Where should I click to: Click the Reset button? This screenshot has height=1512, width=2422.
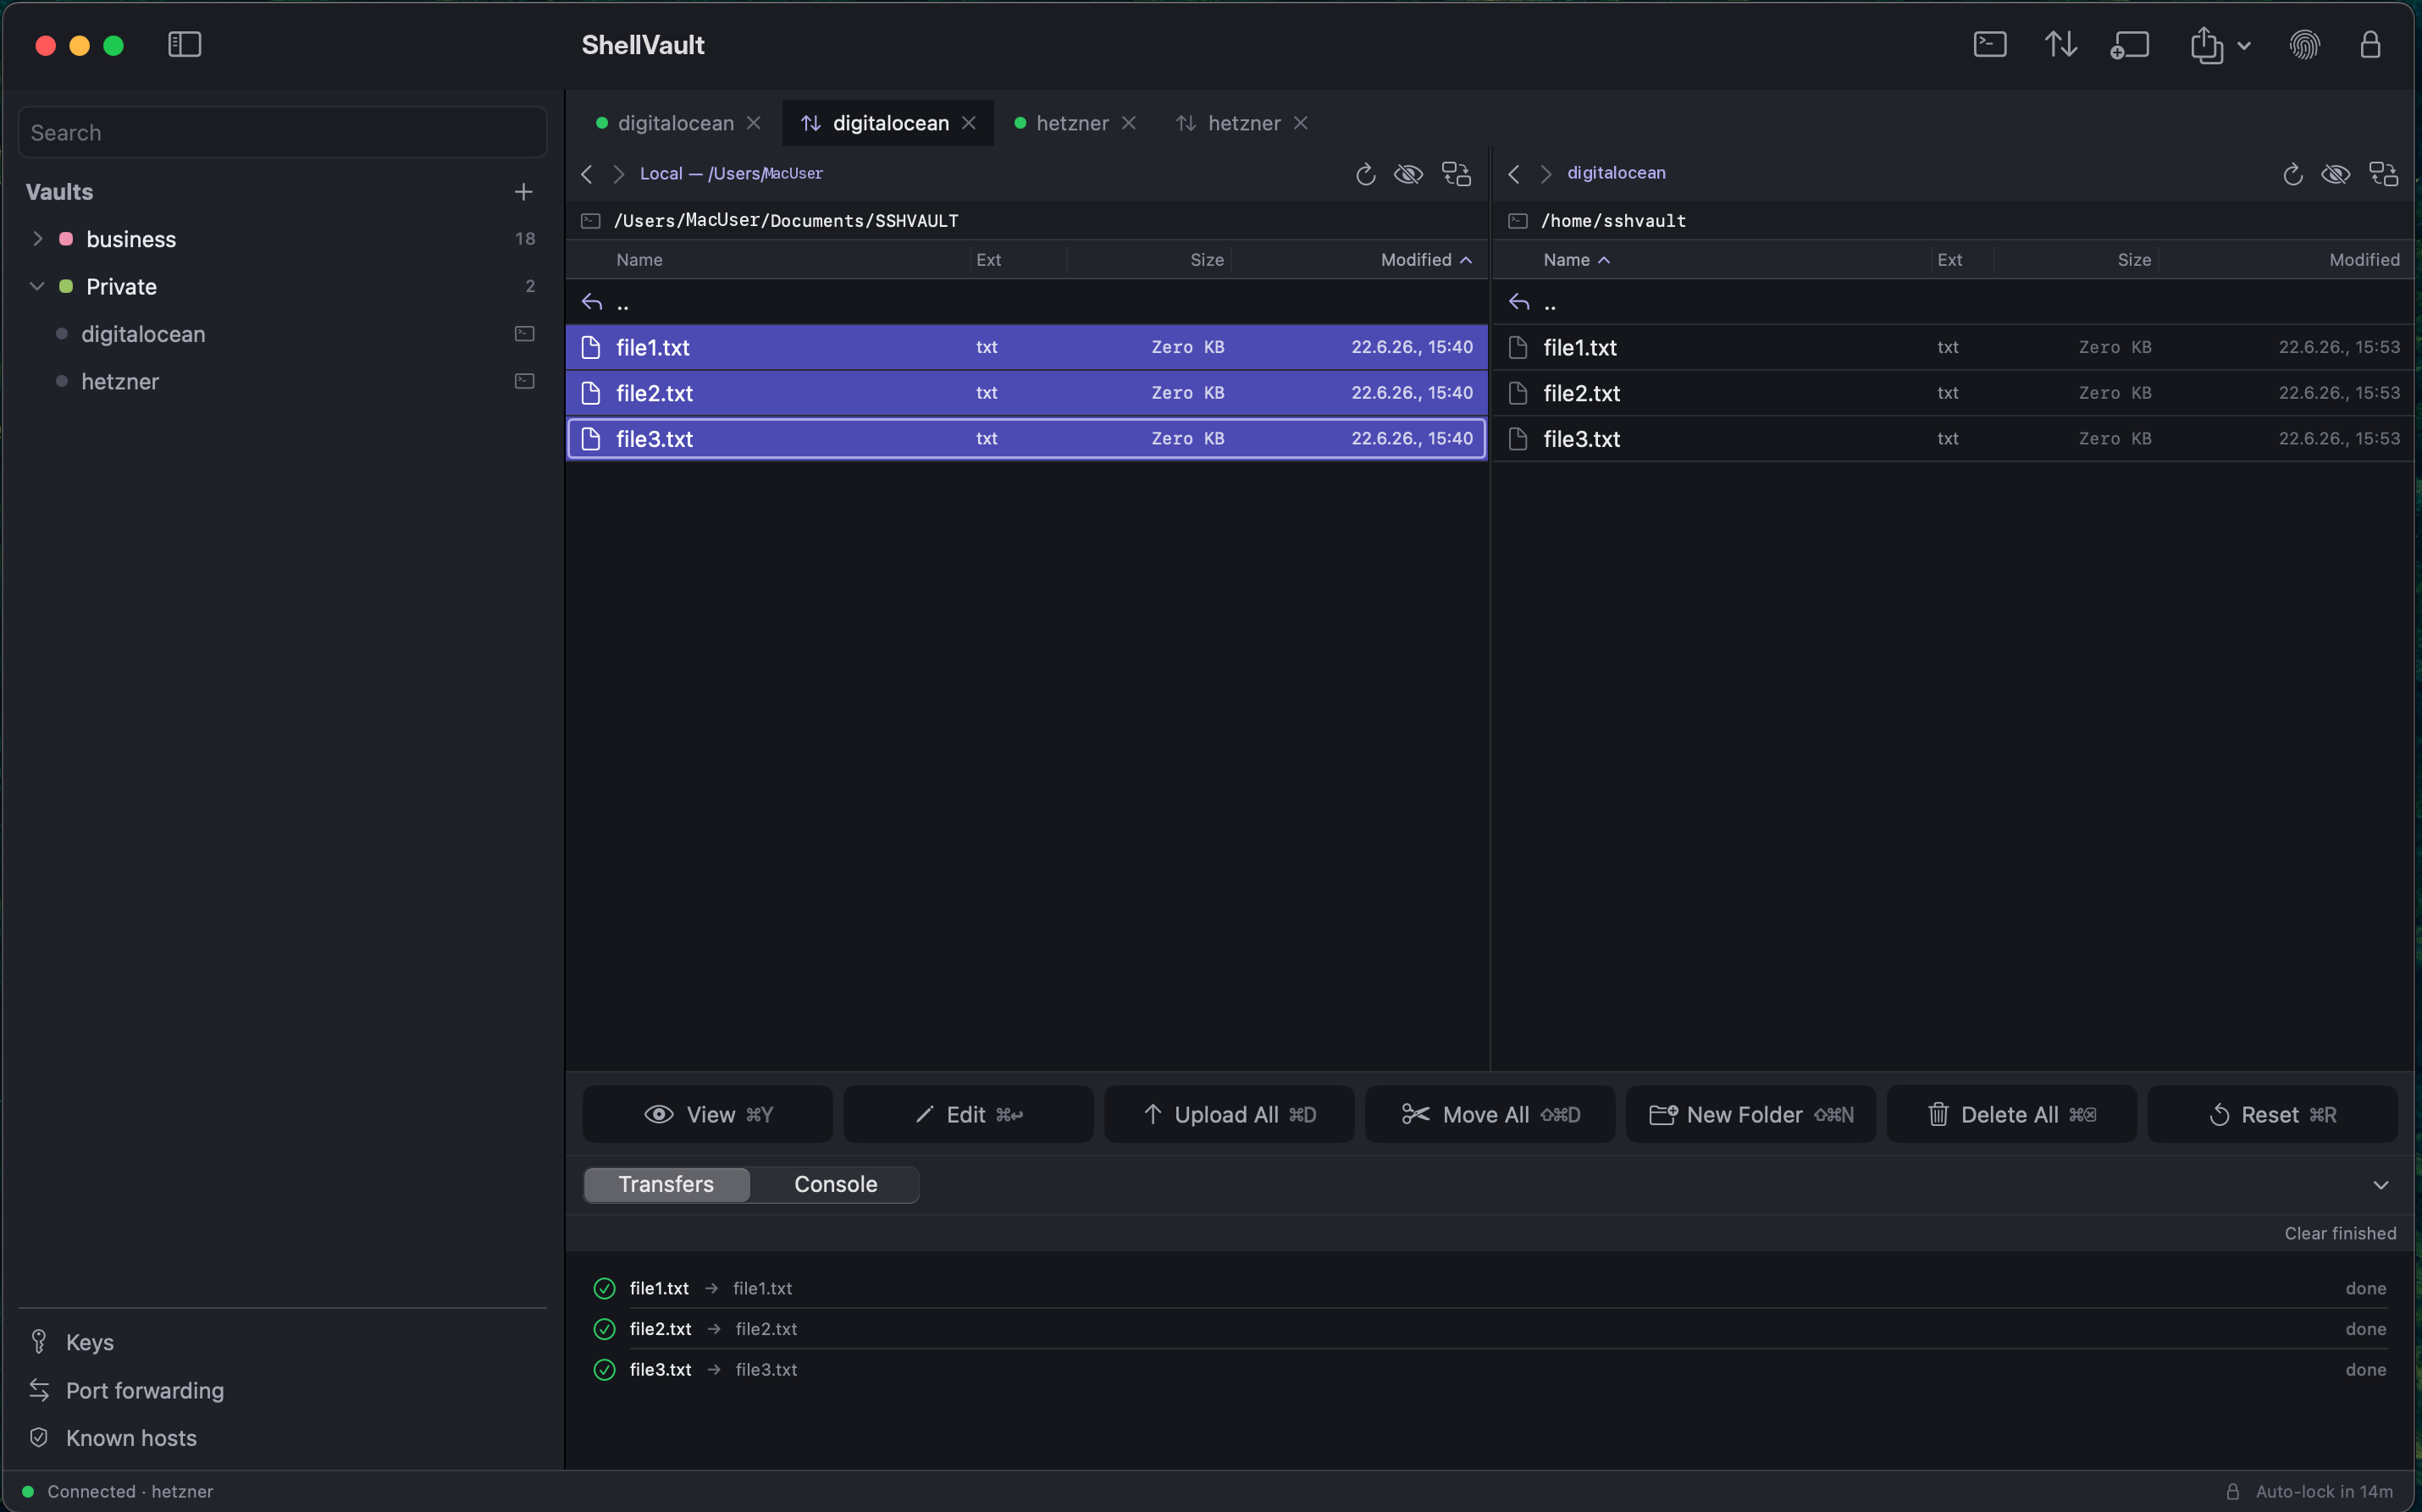(2273, 1114)
